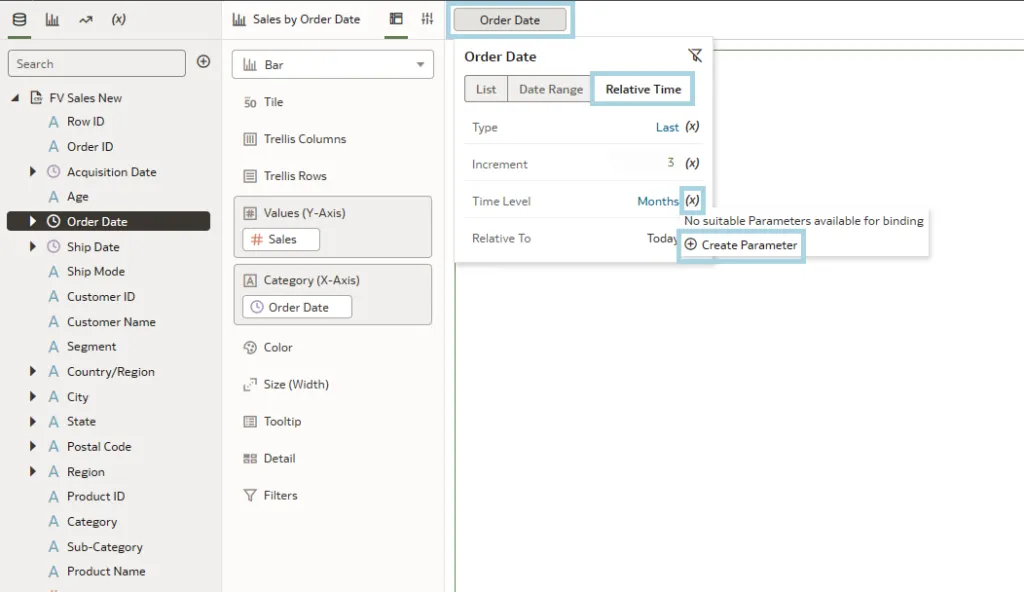Switch filter to List mode
1024x592 pixels.
[486, 89]
